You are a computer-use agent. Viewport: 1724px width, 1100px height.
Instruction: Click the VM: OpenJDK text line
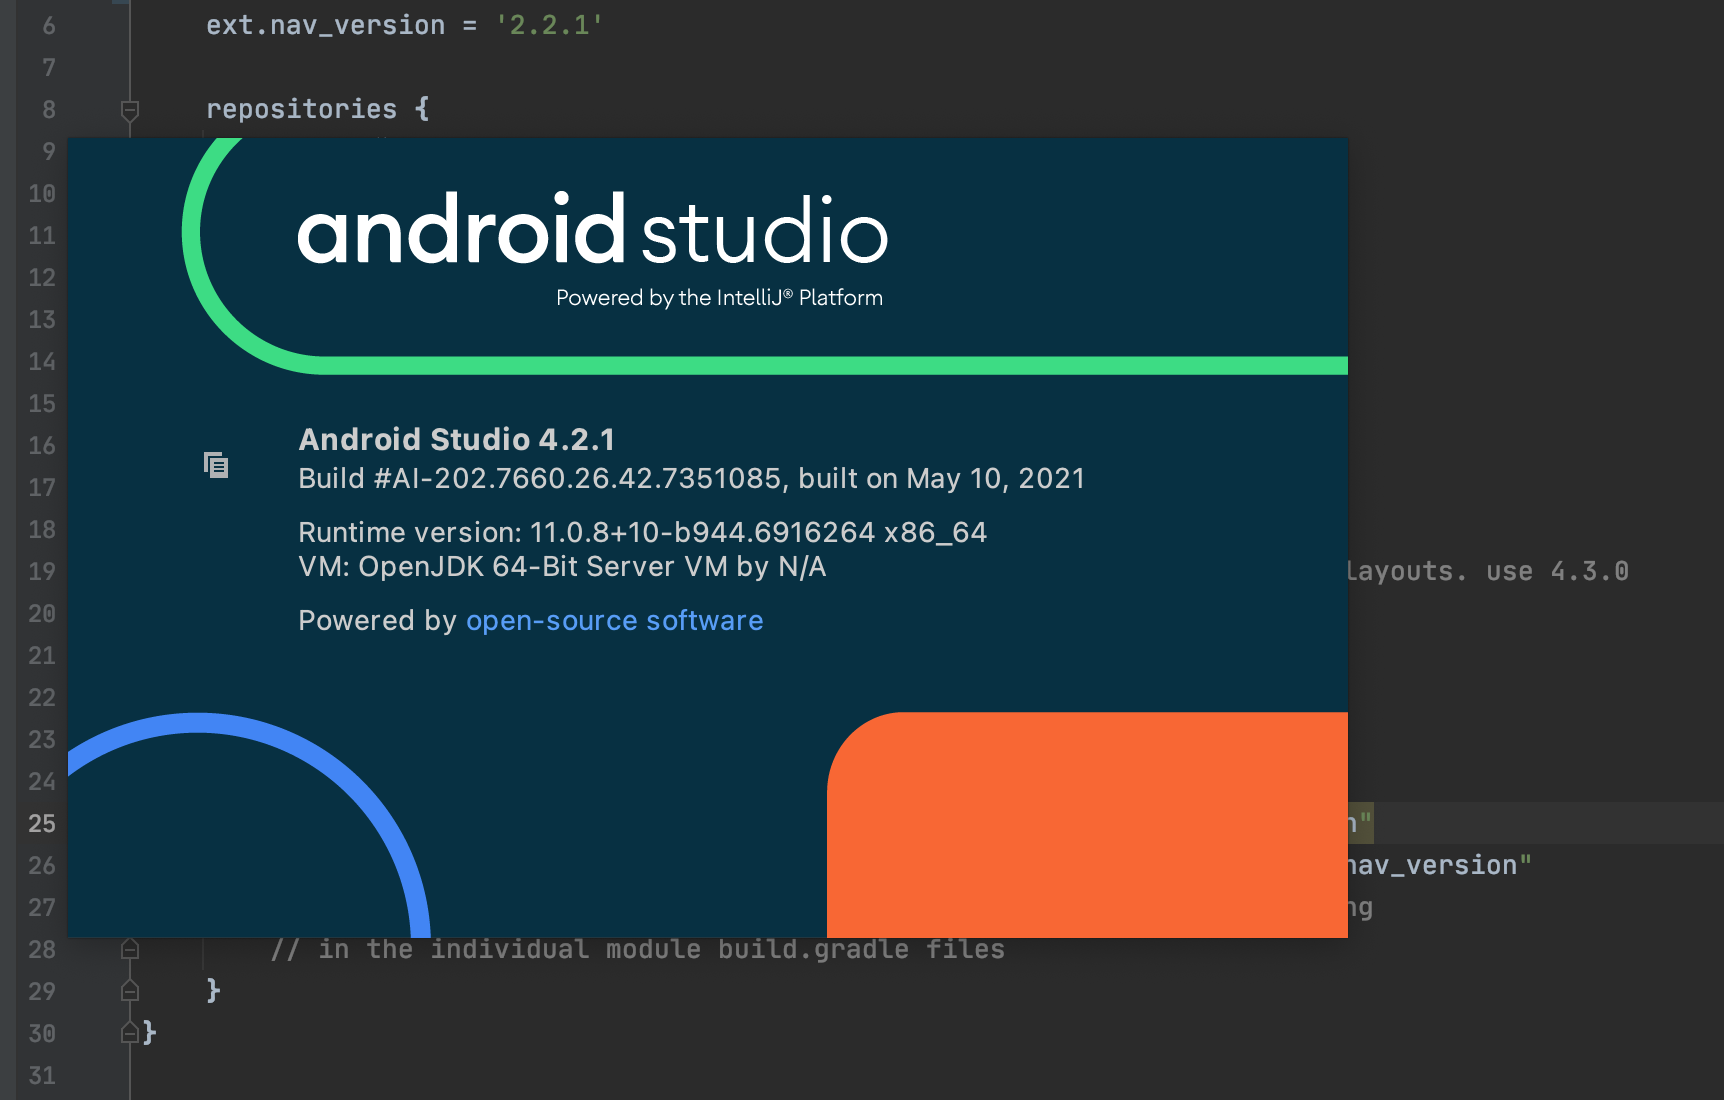[561, 567]
